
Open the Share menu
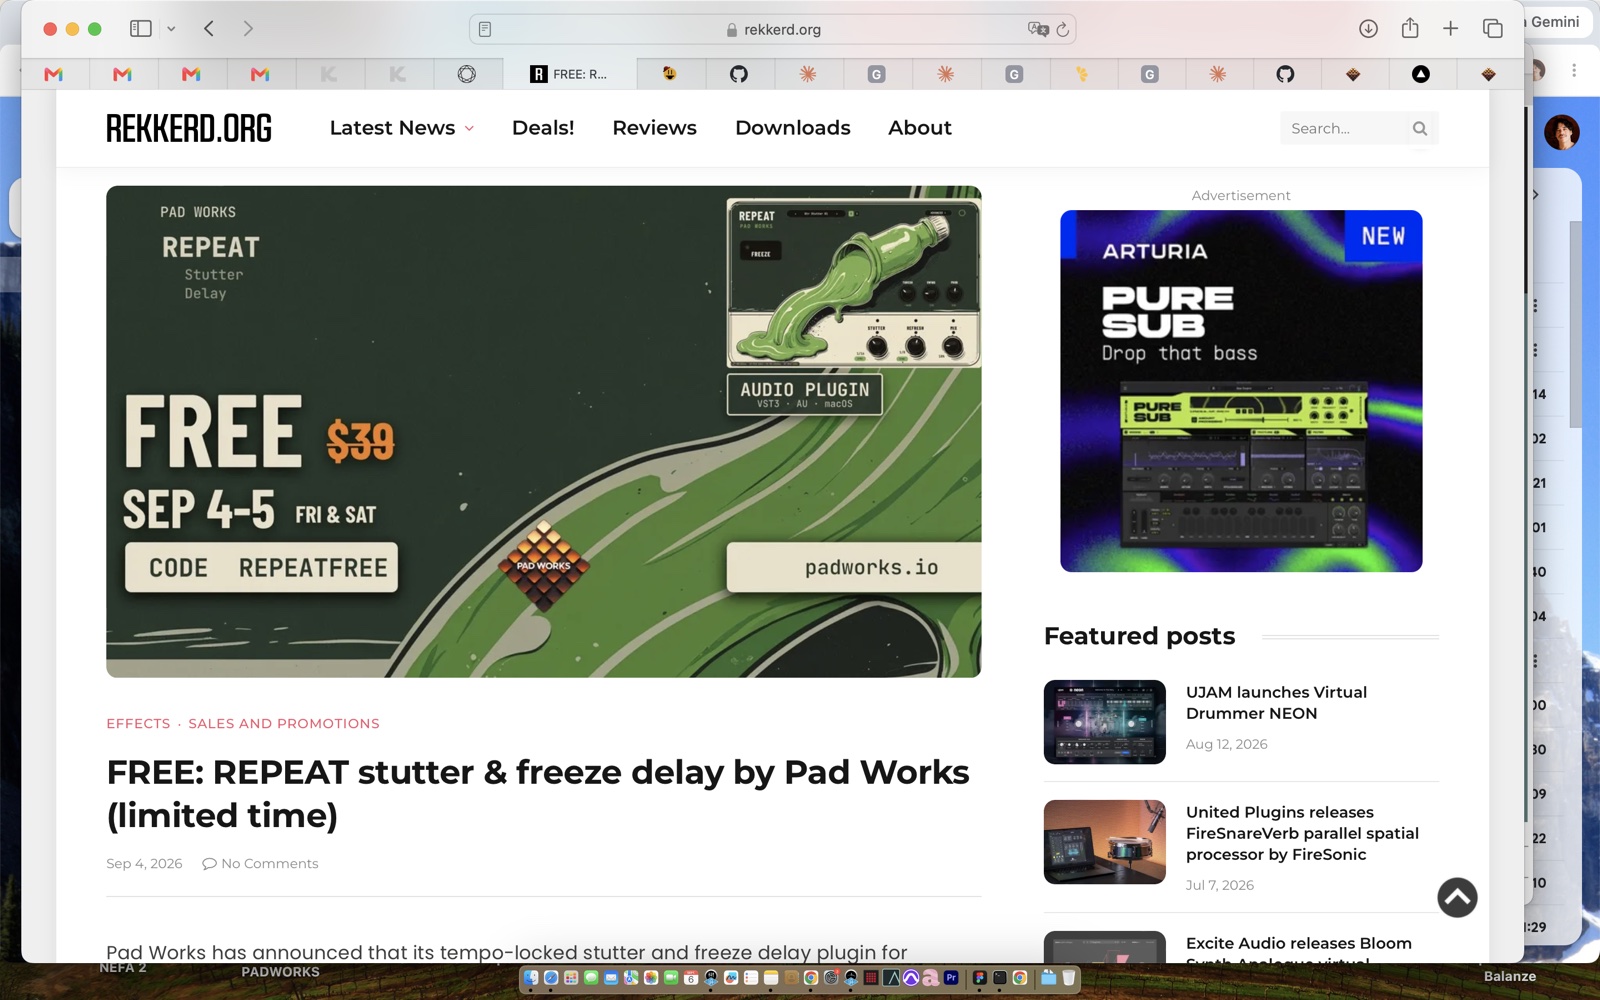click(1410, 28)
